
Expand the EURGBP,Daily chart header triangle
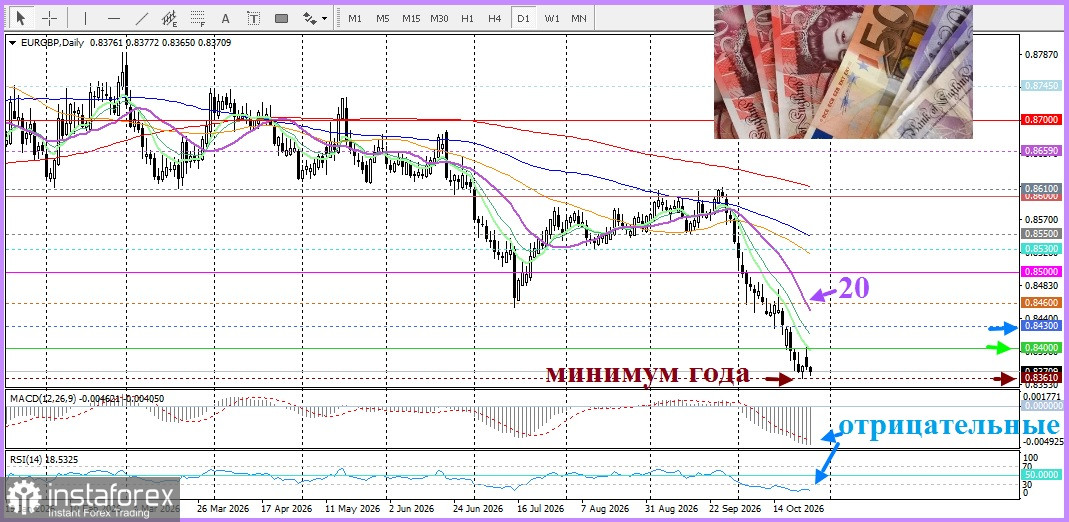[13, 42]
